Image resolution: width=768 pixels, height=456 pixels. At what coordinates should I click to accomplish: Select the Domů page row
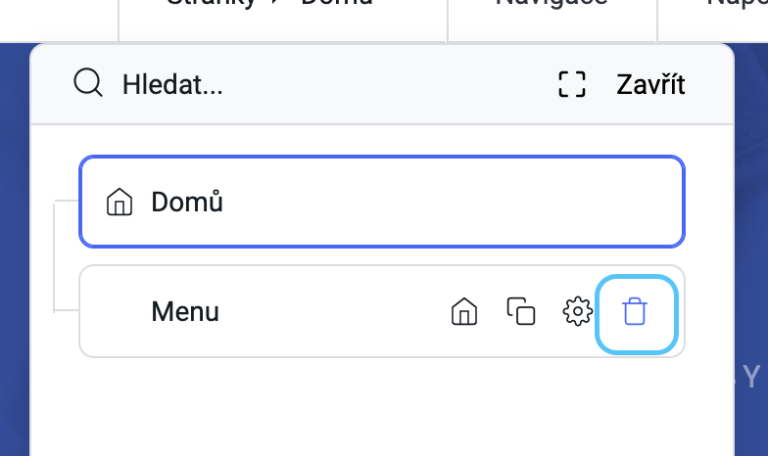click(x=382, y=202)
